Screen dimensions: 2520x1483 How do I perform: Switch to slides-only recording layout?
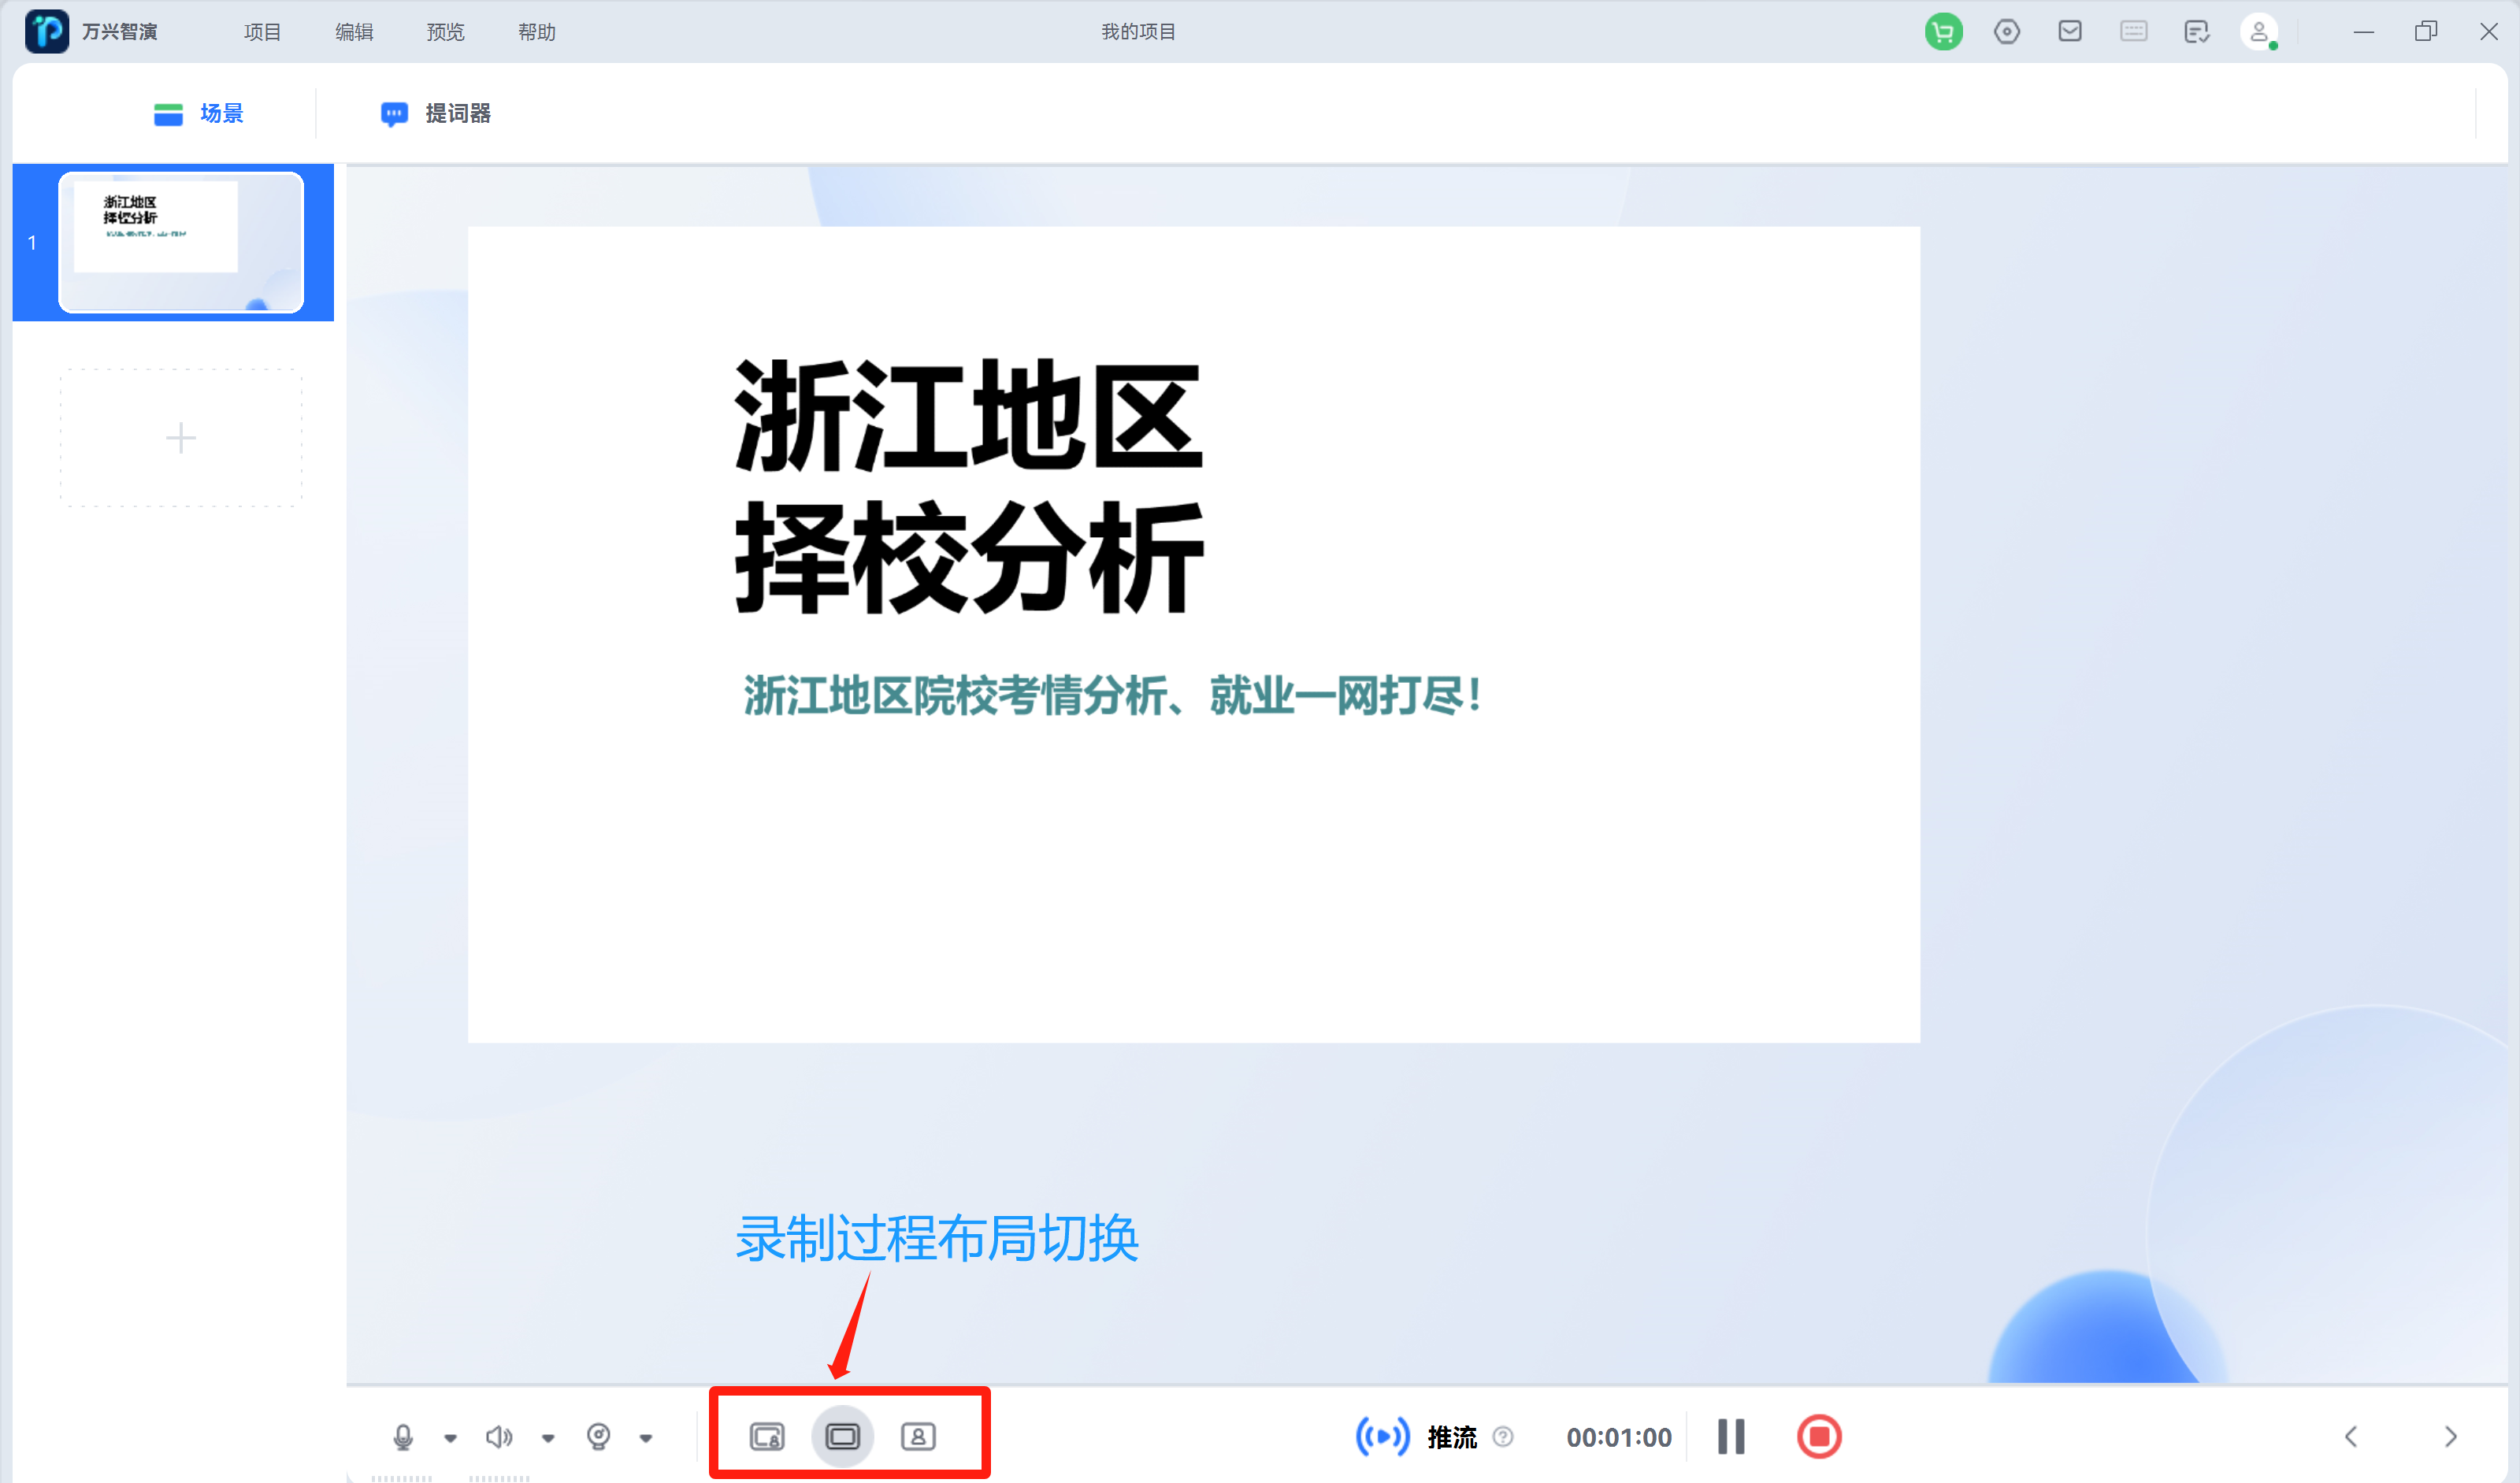pyautogui.click(x=843, y=1436)
